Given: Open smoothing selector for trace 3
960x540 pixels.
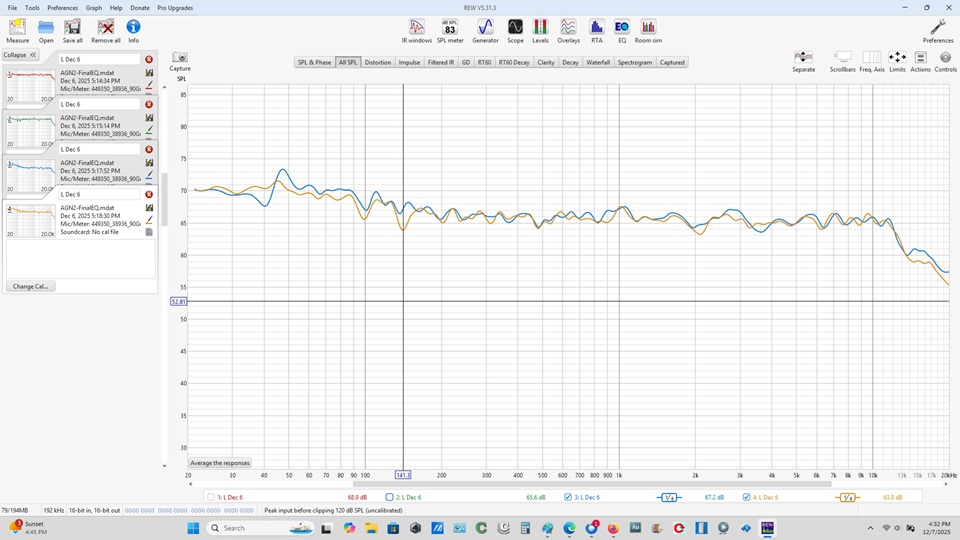Looking at the screenshot, I should 669,497.
